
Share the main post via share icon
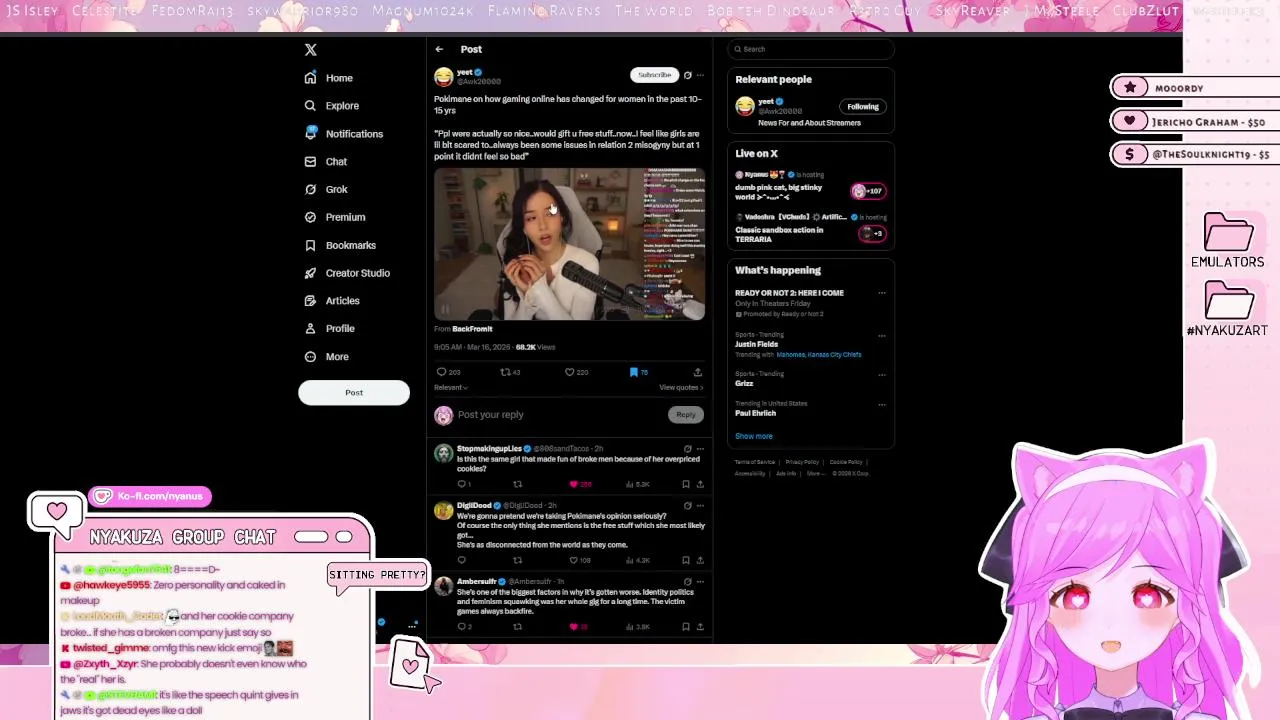(x=698, y=372)
